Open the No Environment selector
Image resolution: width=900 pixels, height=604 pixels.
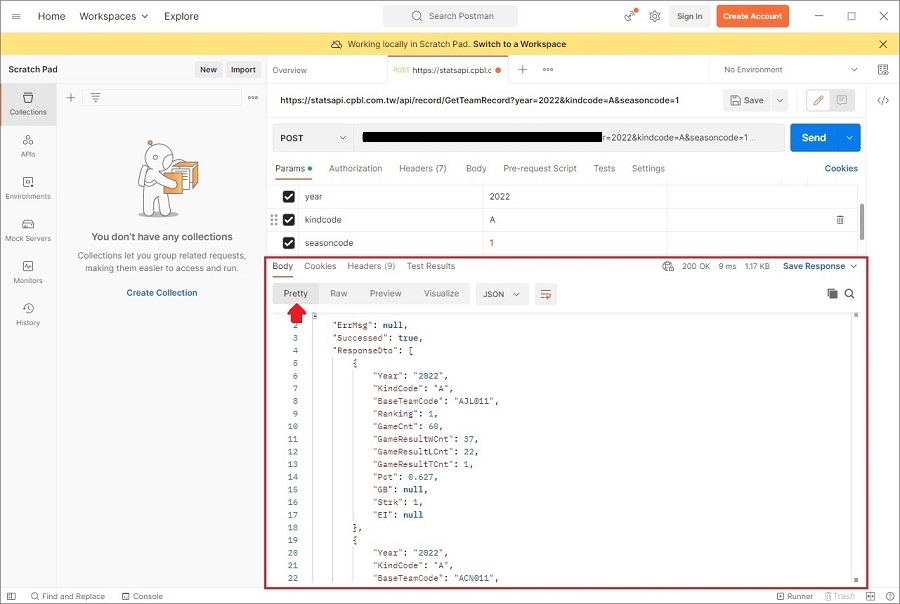tap(790, 69)
